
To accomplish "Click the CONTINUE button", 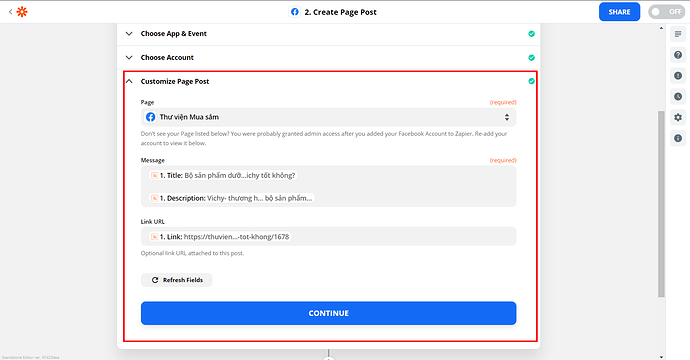I will [328, 313].
